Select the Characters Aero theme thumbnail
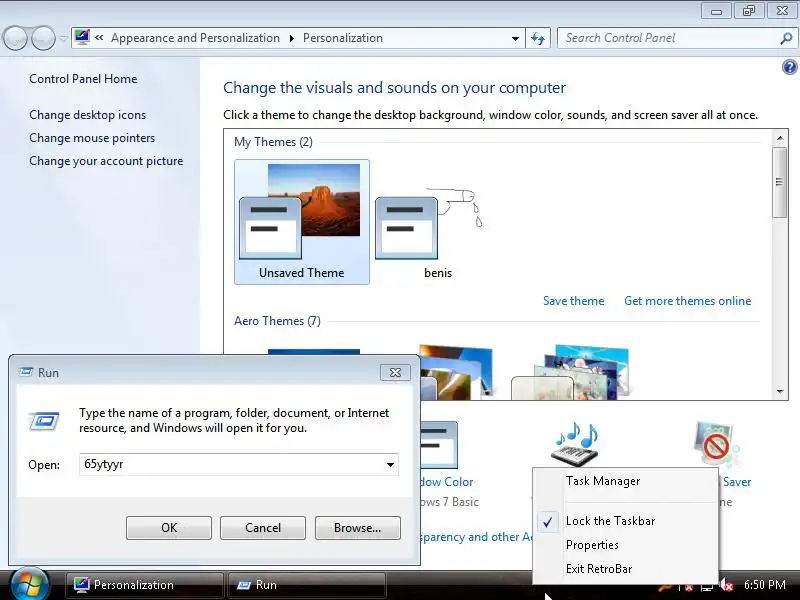 coord(570,372)
